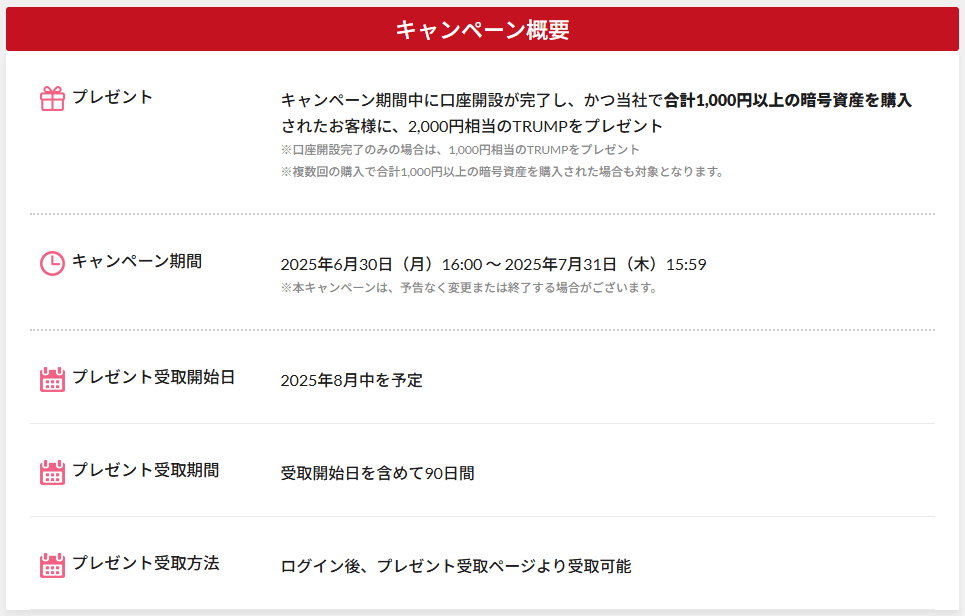The height and width of the screenshot is (616, 965).
Task: Click the note starting ※本キャンペーンは、予告なく
Action: (469, 288)
